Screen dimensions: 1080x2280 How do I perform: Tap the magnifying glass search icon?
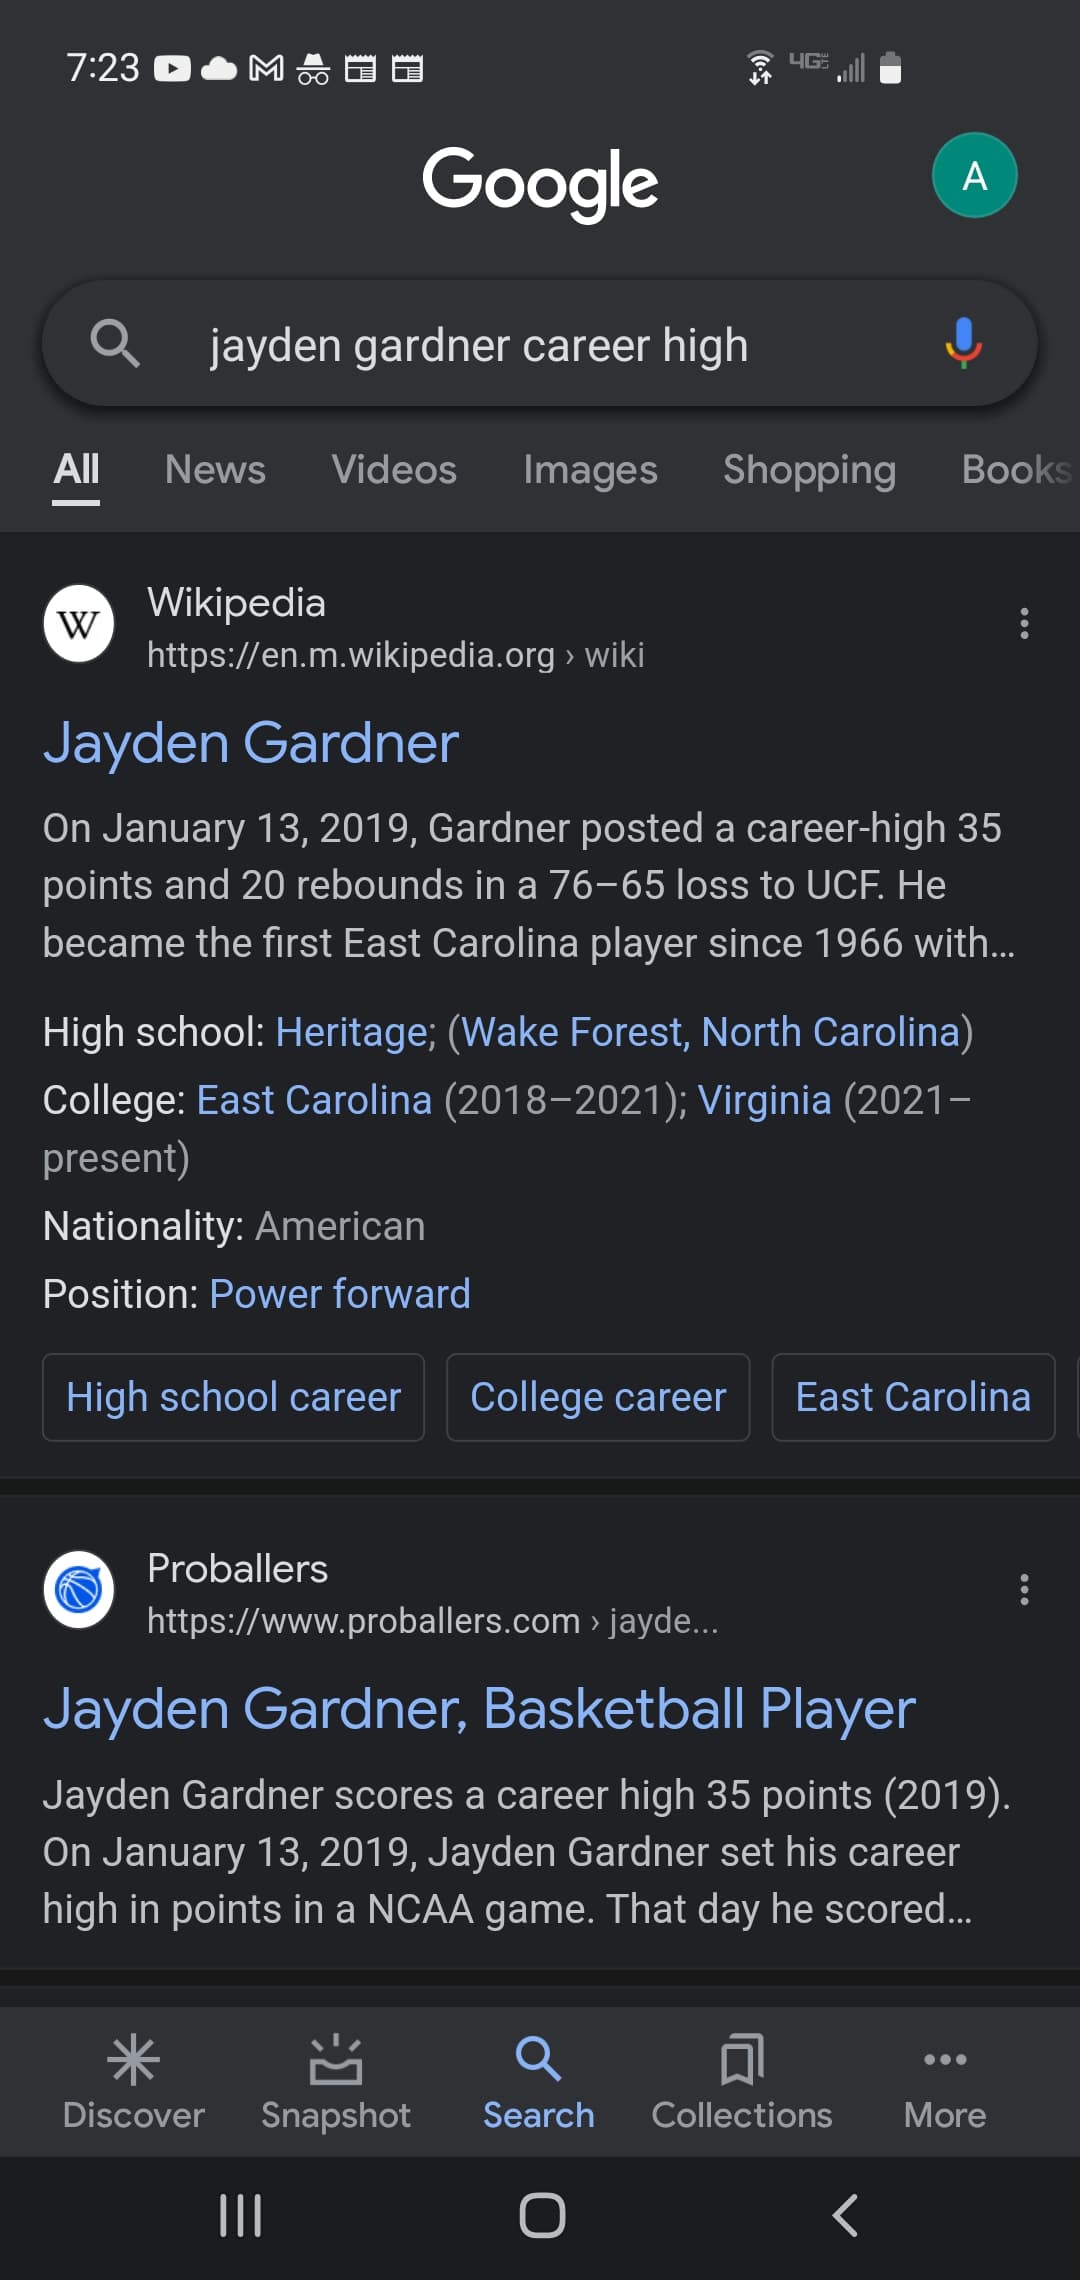(x=115, y=343)
